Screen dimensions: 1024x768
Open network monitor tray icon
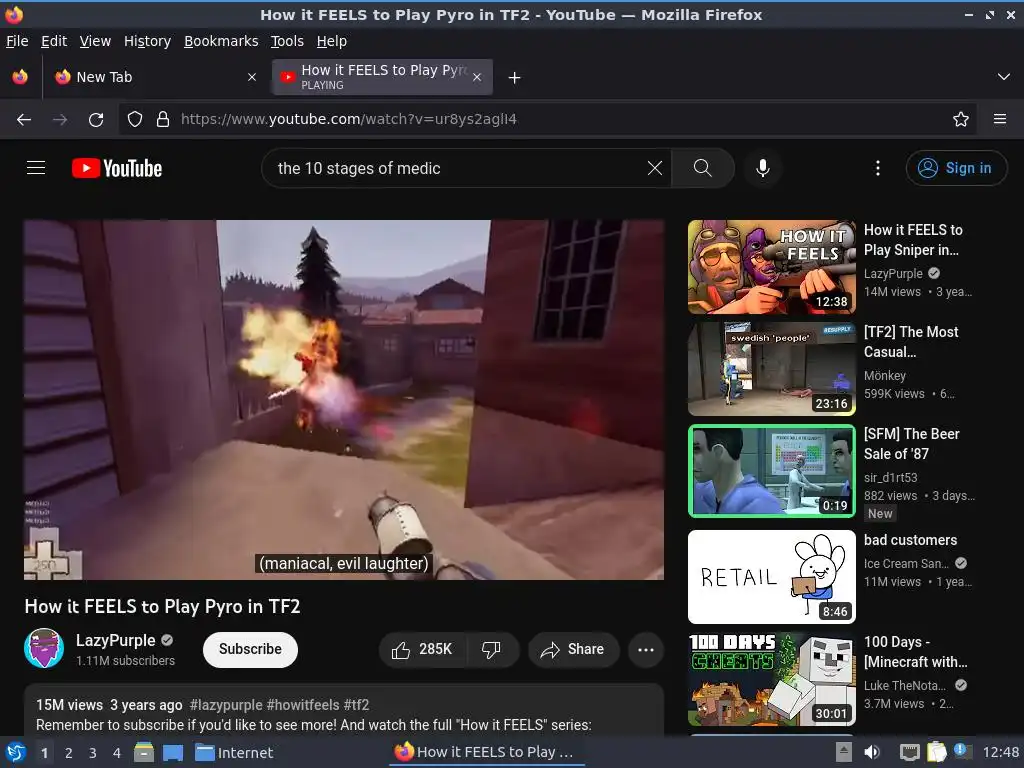click(909, 752)
